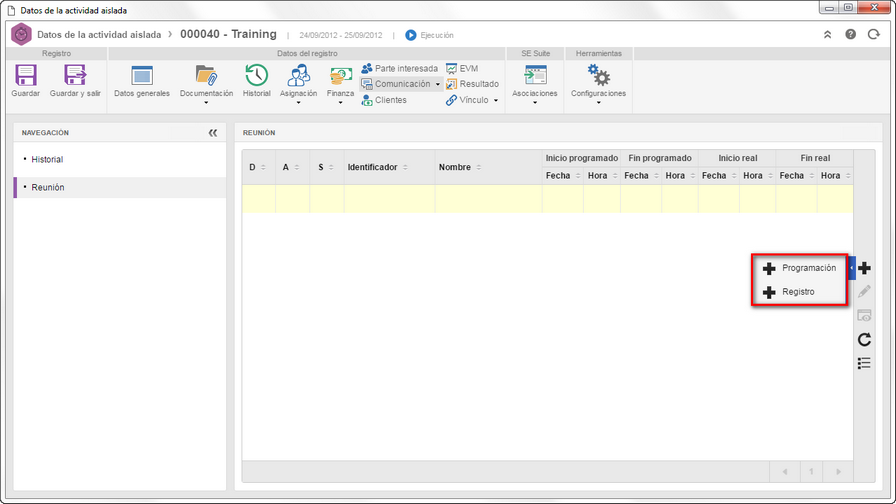Screen dimensions: 896x504
Task: Expand the Asignación dropdown arrow
Action: (x=298, y=103)
